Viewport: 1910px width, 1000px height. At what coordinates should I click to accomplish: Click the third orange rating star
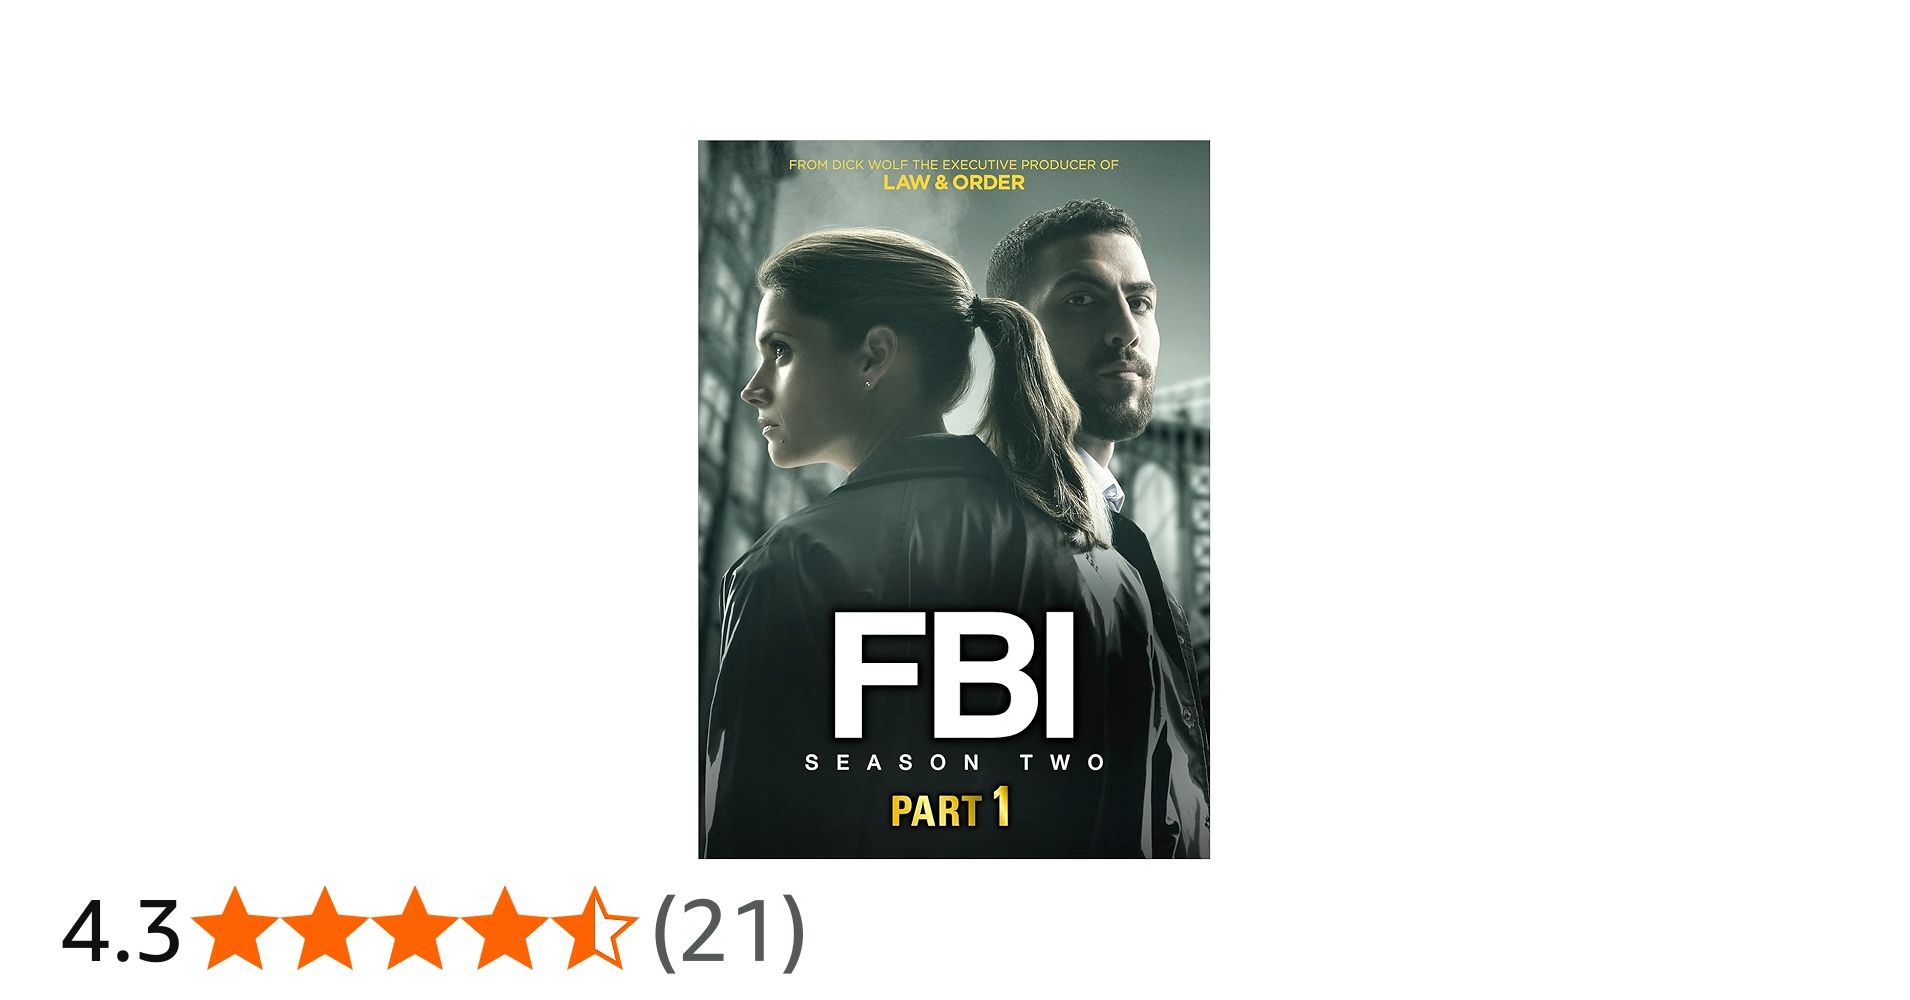tap(414, 928)
